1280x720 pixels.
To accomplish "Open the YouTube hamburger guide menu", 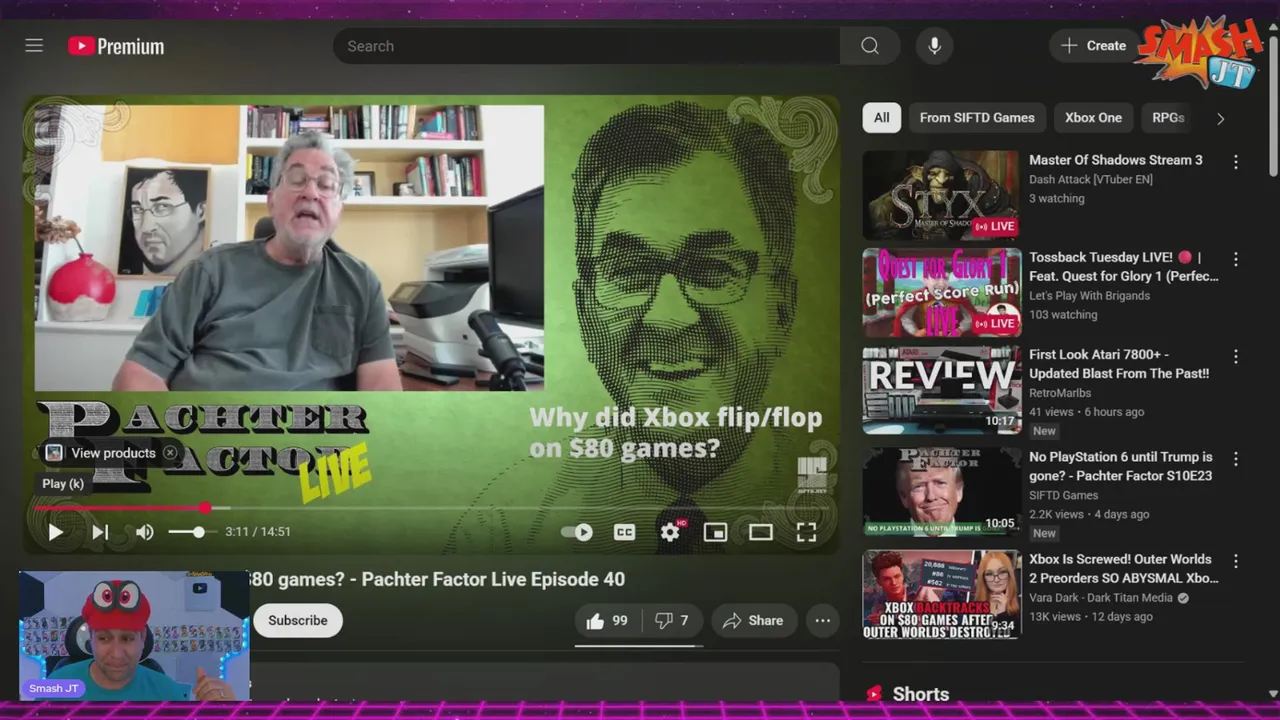I will 34,46.
